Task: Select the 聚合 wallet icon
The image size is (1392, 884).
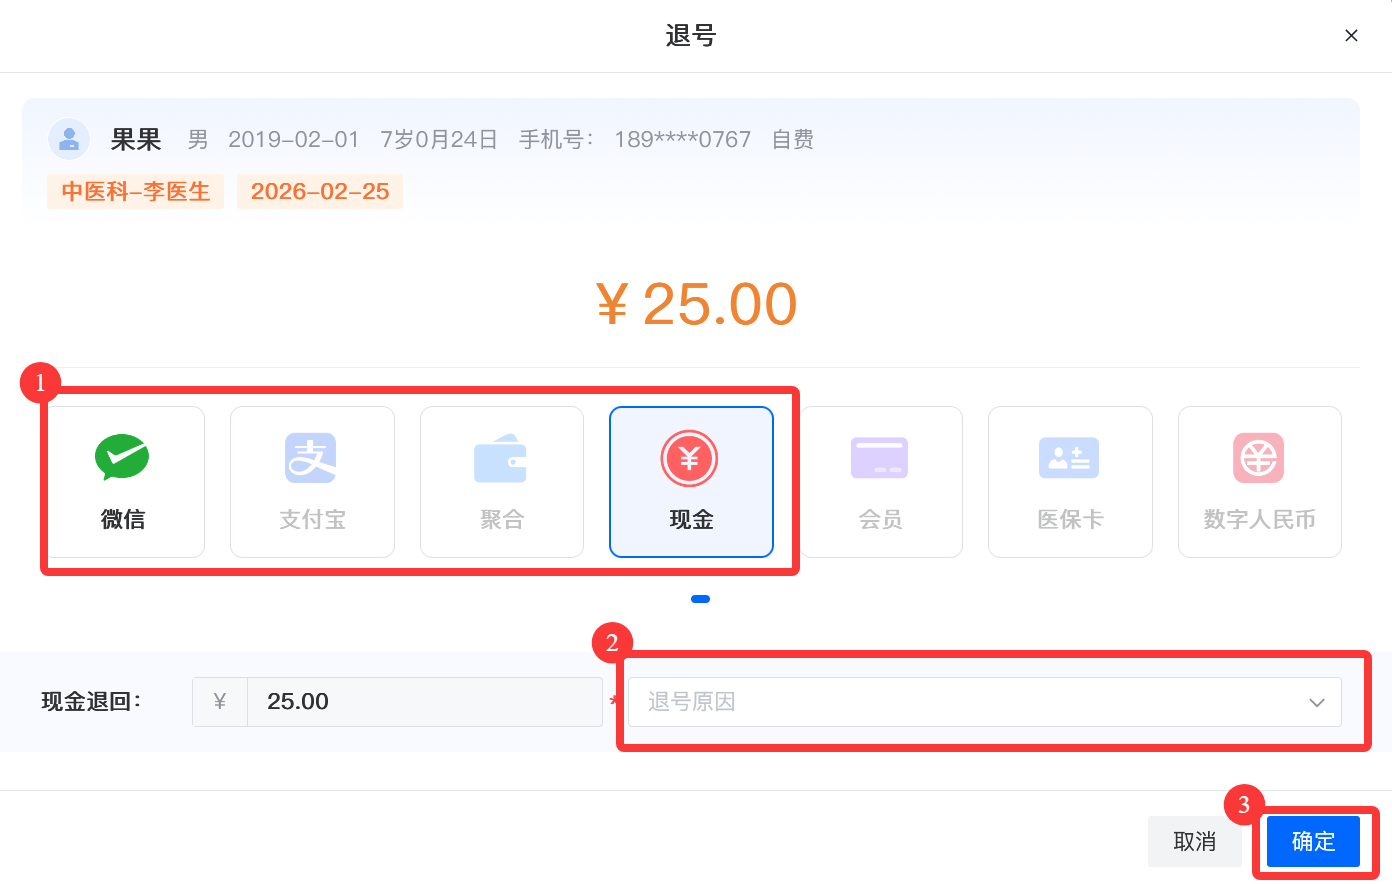Action: point(501,458)
